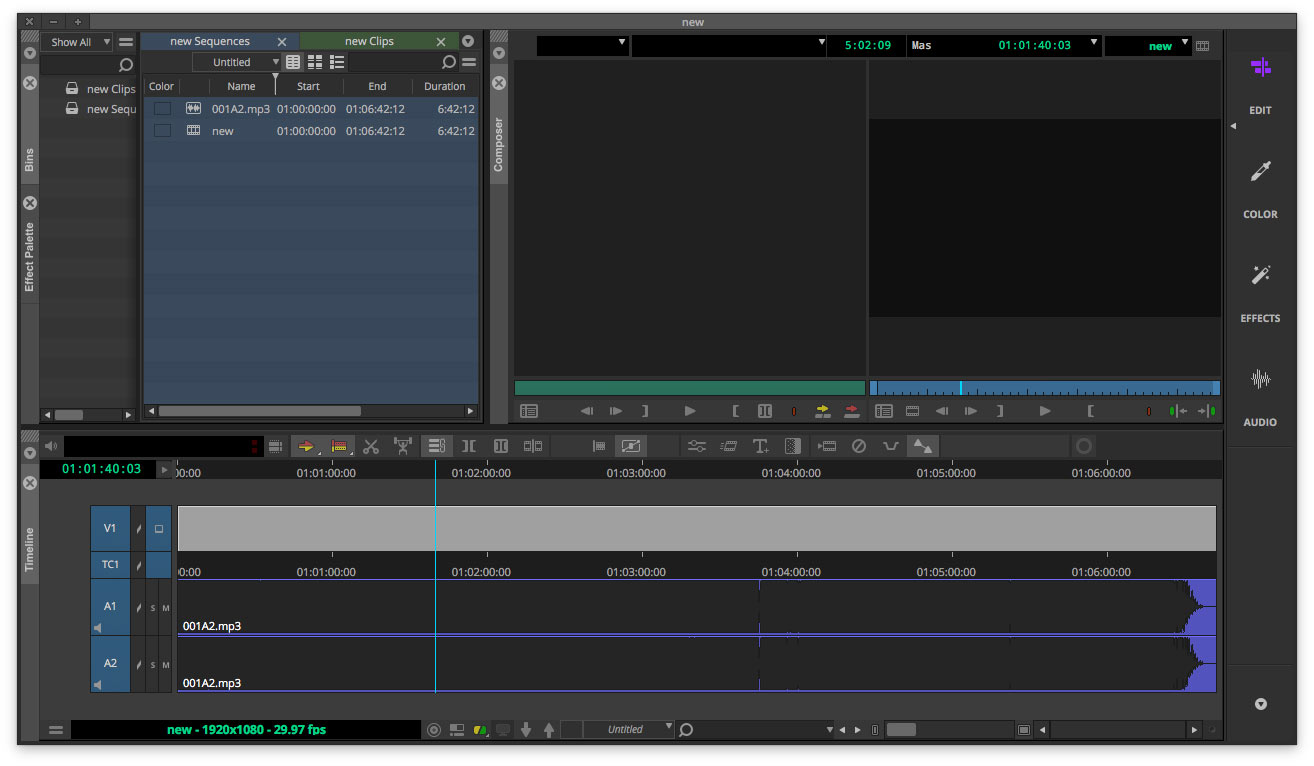Toggle the A1 track selector
The width and height of the screenshot is (1314, 766).
point(110,607)
